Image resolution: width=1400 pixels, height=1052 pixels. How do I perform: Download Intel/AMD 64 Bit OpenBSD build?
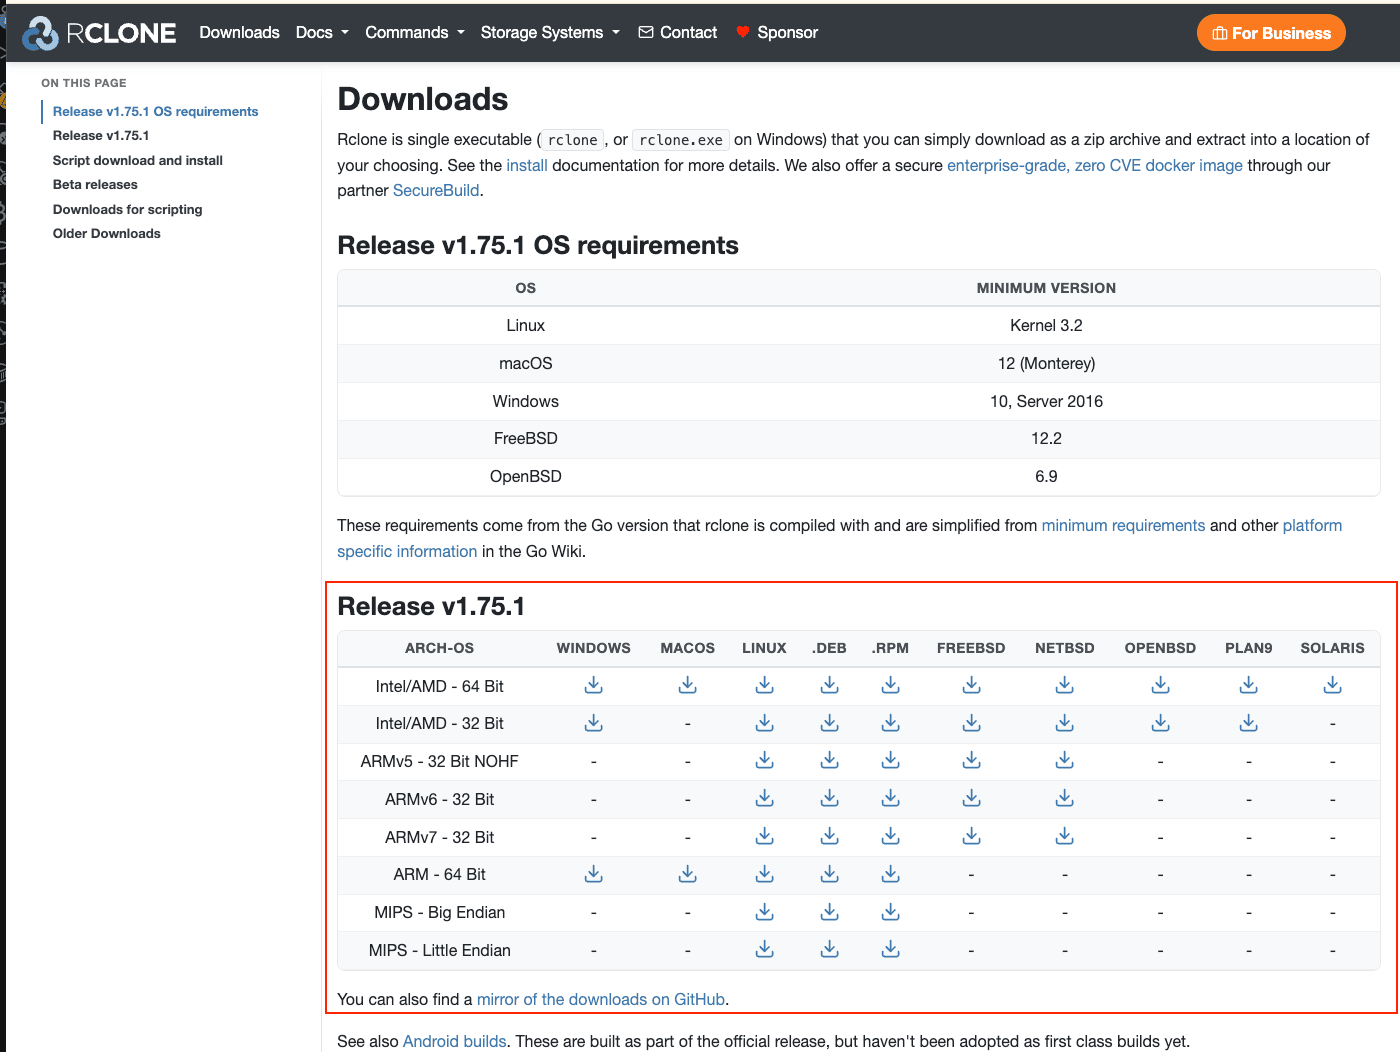click(1161, 685)
